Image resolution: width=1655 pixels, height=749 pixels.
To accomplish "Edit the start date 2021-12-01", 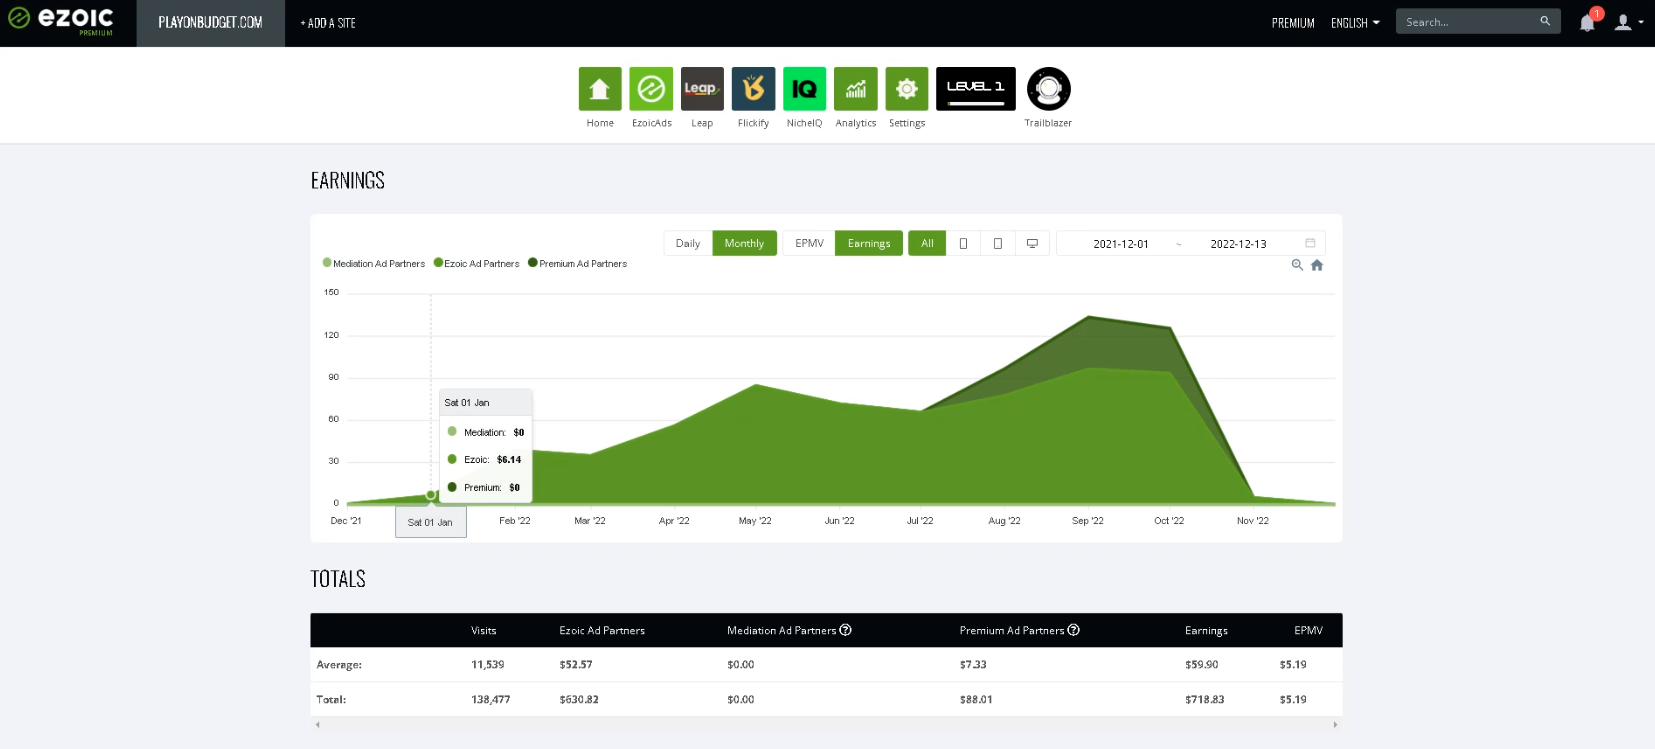I will 1121,243.
